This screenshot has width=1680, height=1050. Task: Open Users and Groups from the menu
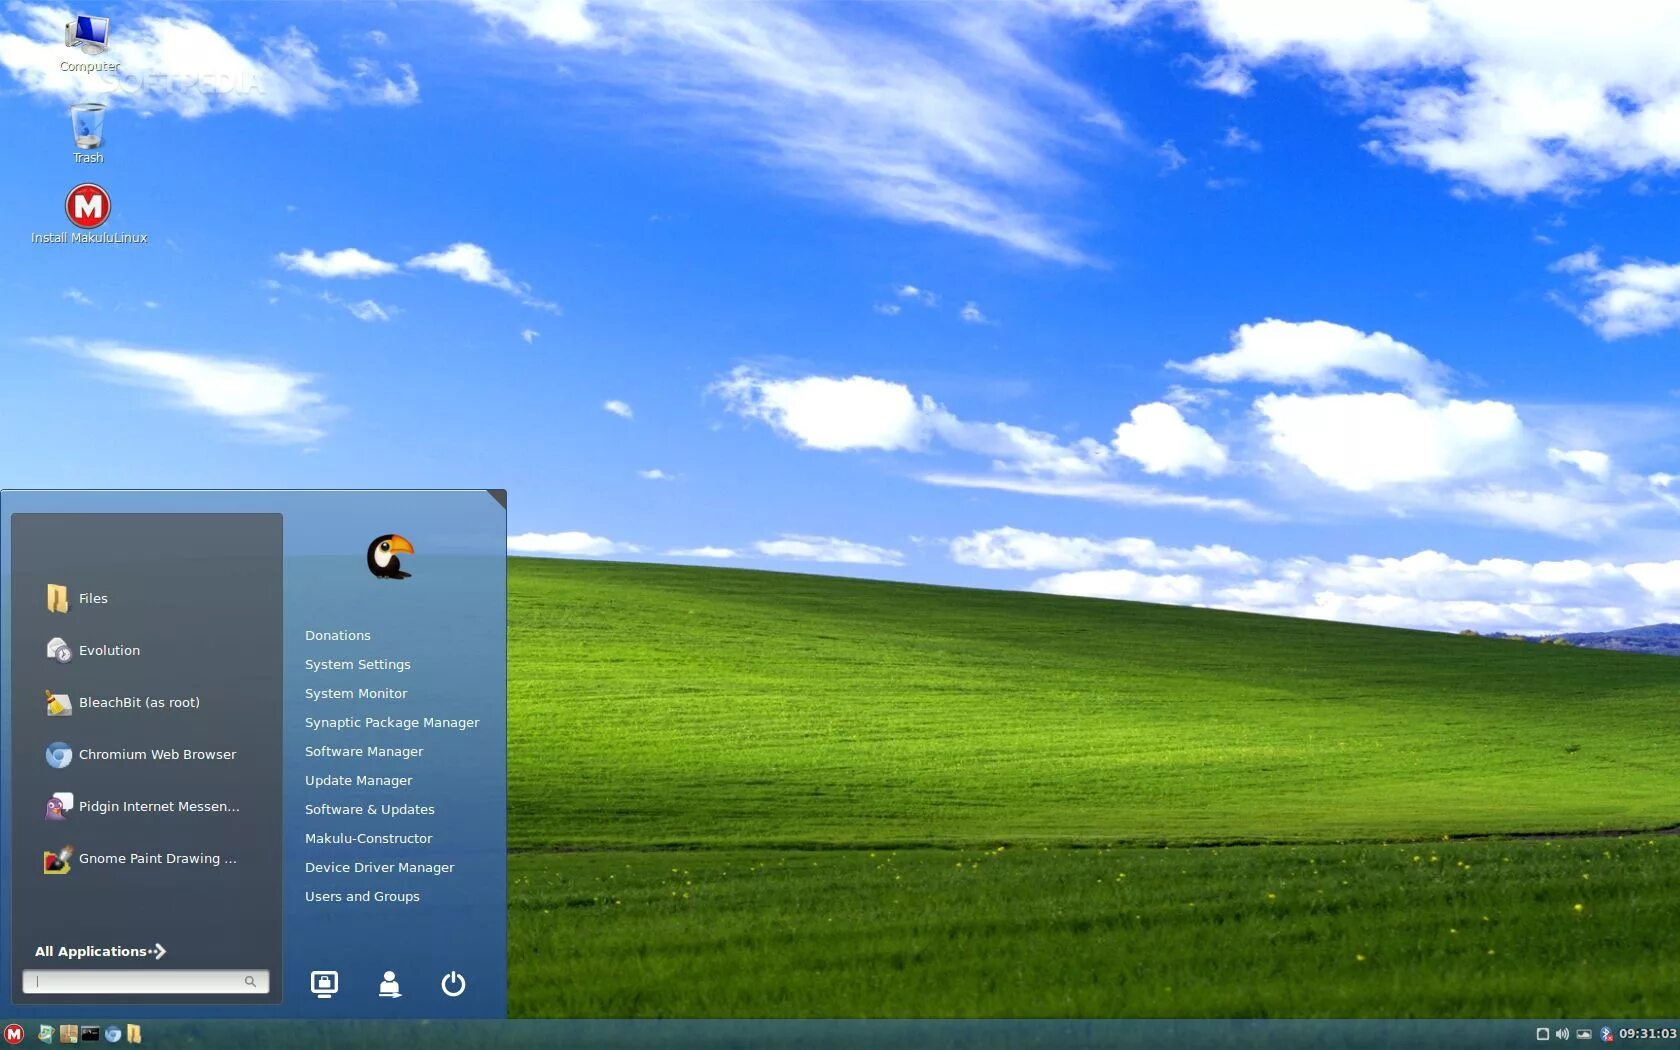[362, 897]
